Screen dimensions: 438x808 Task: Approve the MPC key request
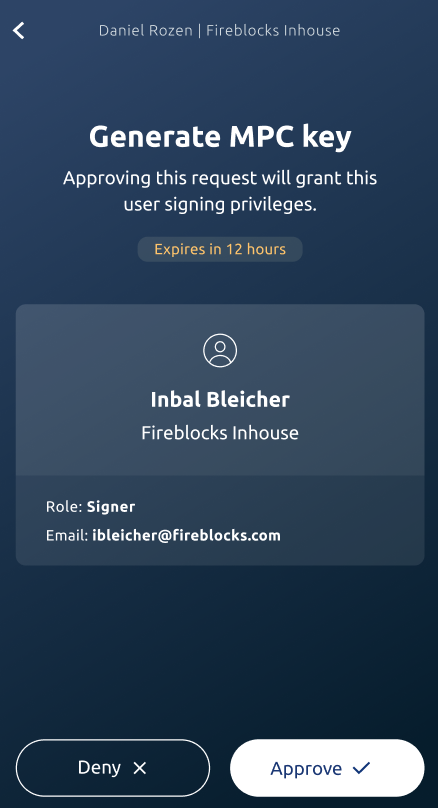coord(327,768)
